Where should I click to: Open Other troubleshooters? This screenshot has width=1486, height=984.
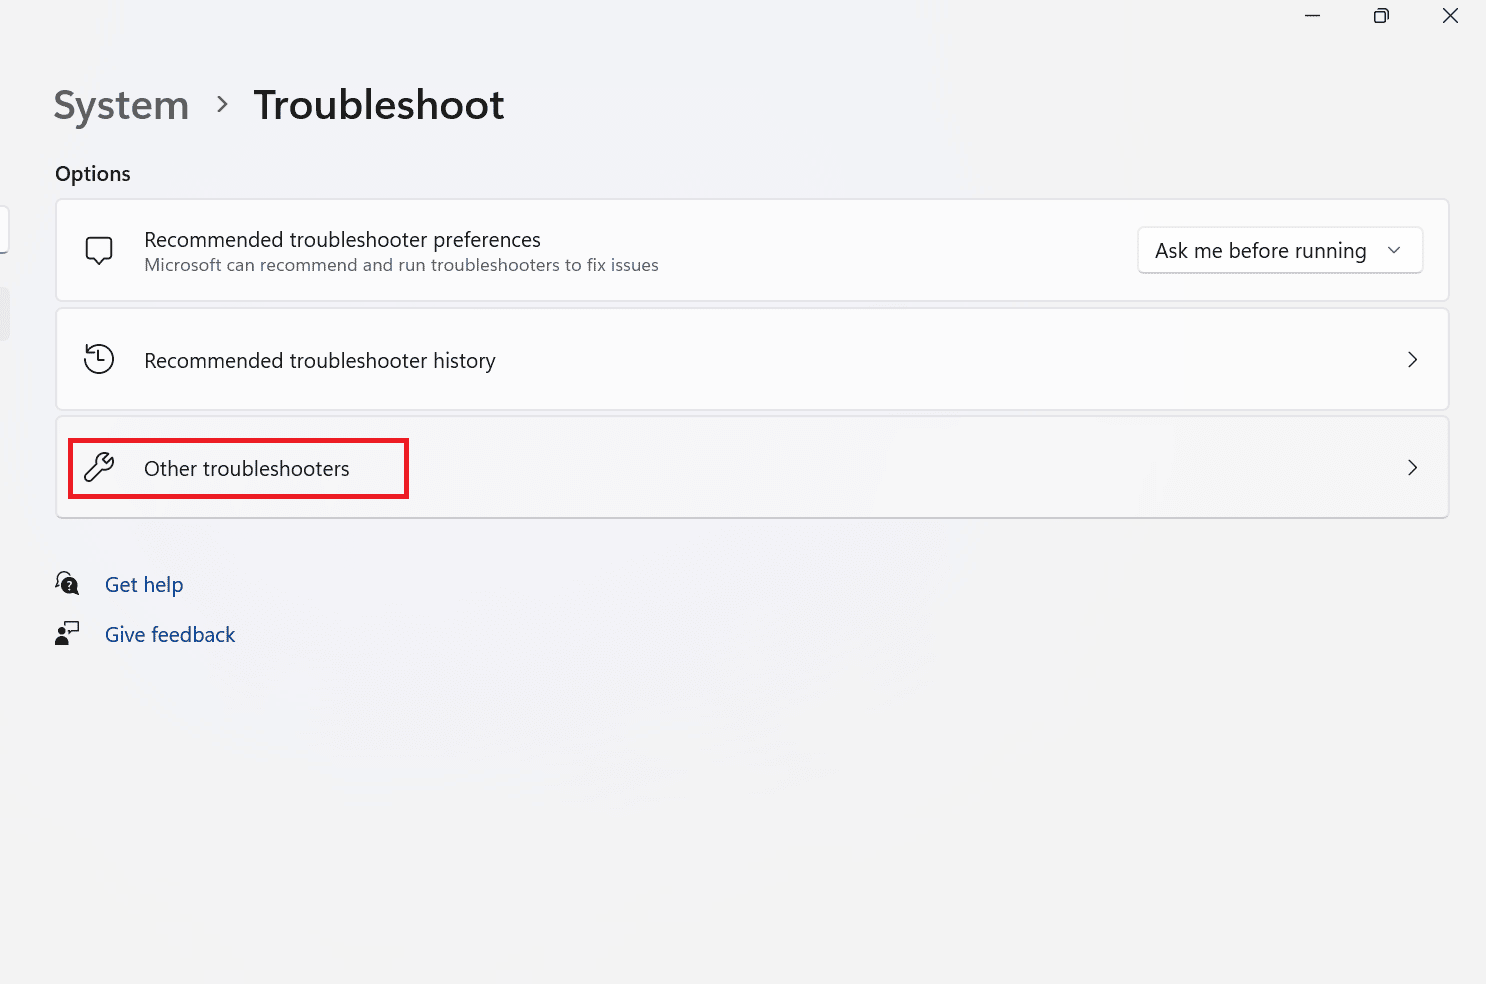click(x=247, y=469)
